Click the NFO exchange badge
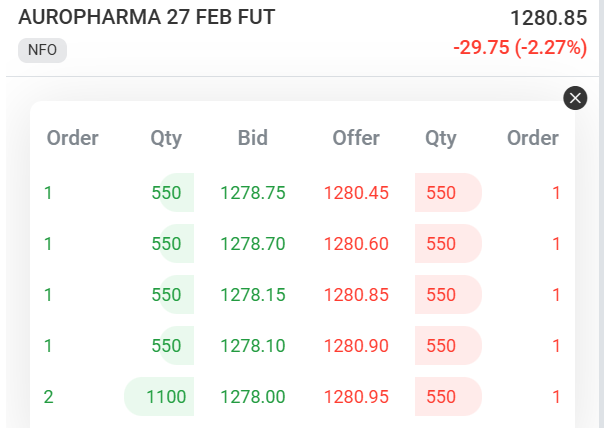 42,50
